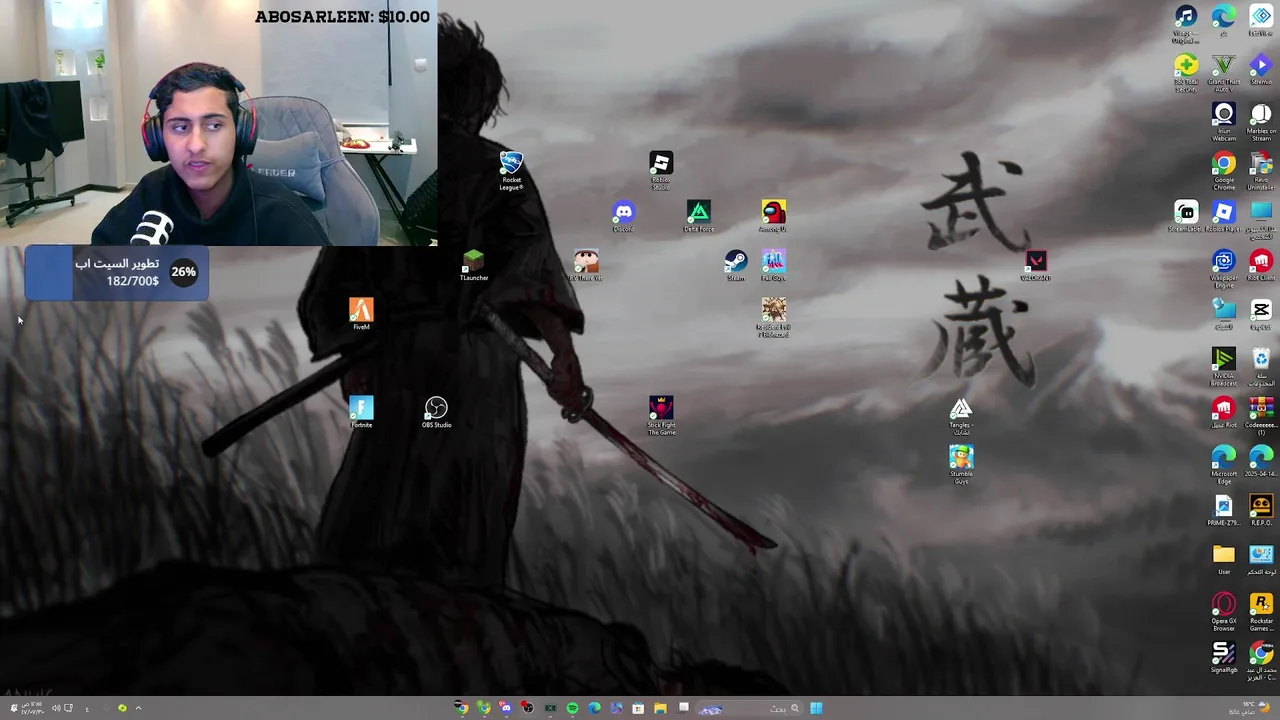This screenshot has height=720, width=1280.
Task: Open the Google Chrome desktop shortcut
Action: click(1223, 170)
